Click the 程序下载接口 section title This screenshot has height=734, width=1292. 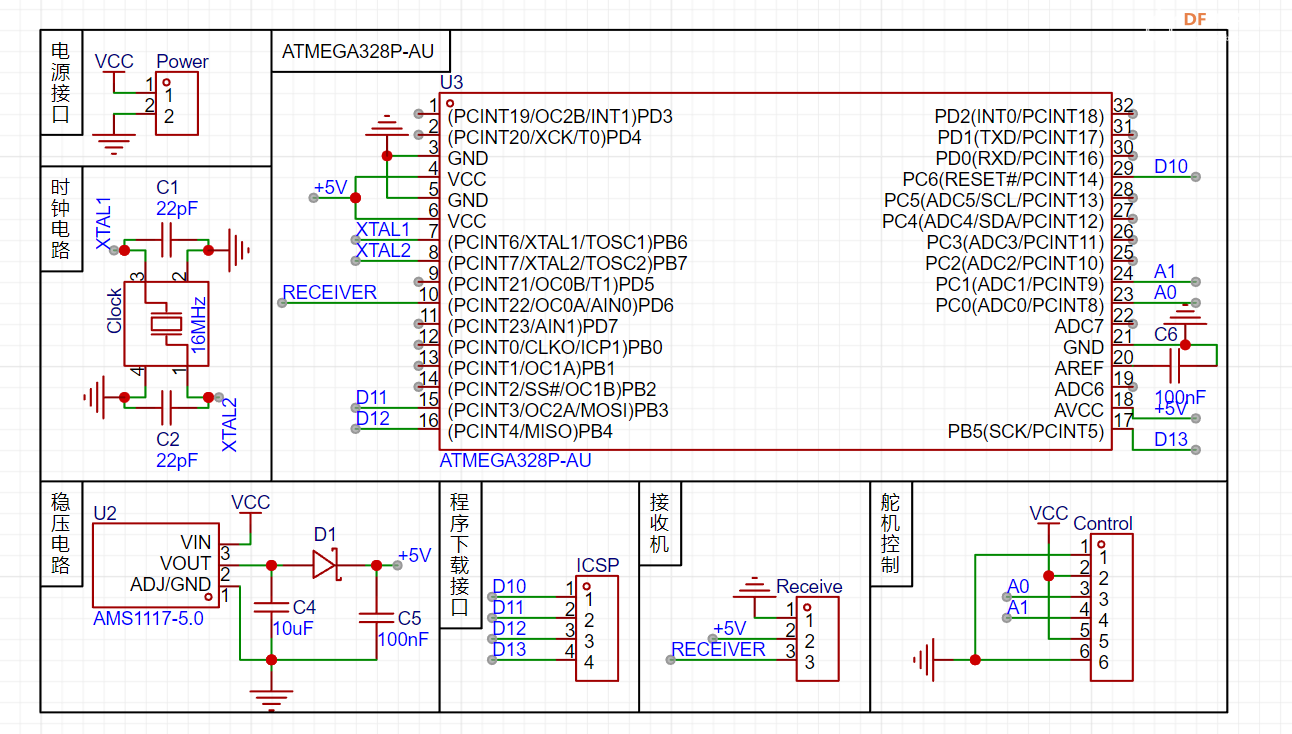460,554
